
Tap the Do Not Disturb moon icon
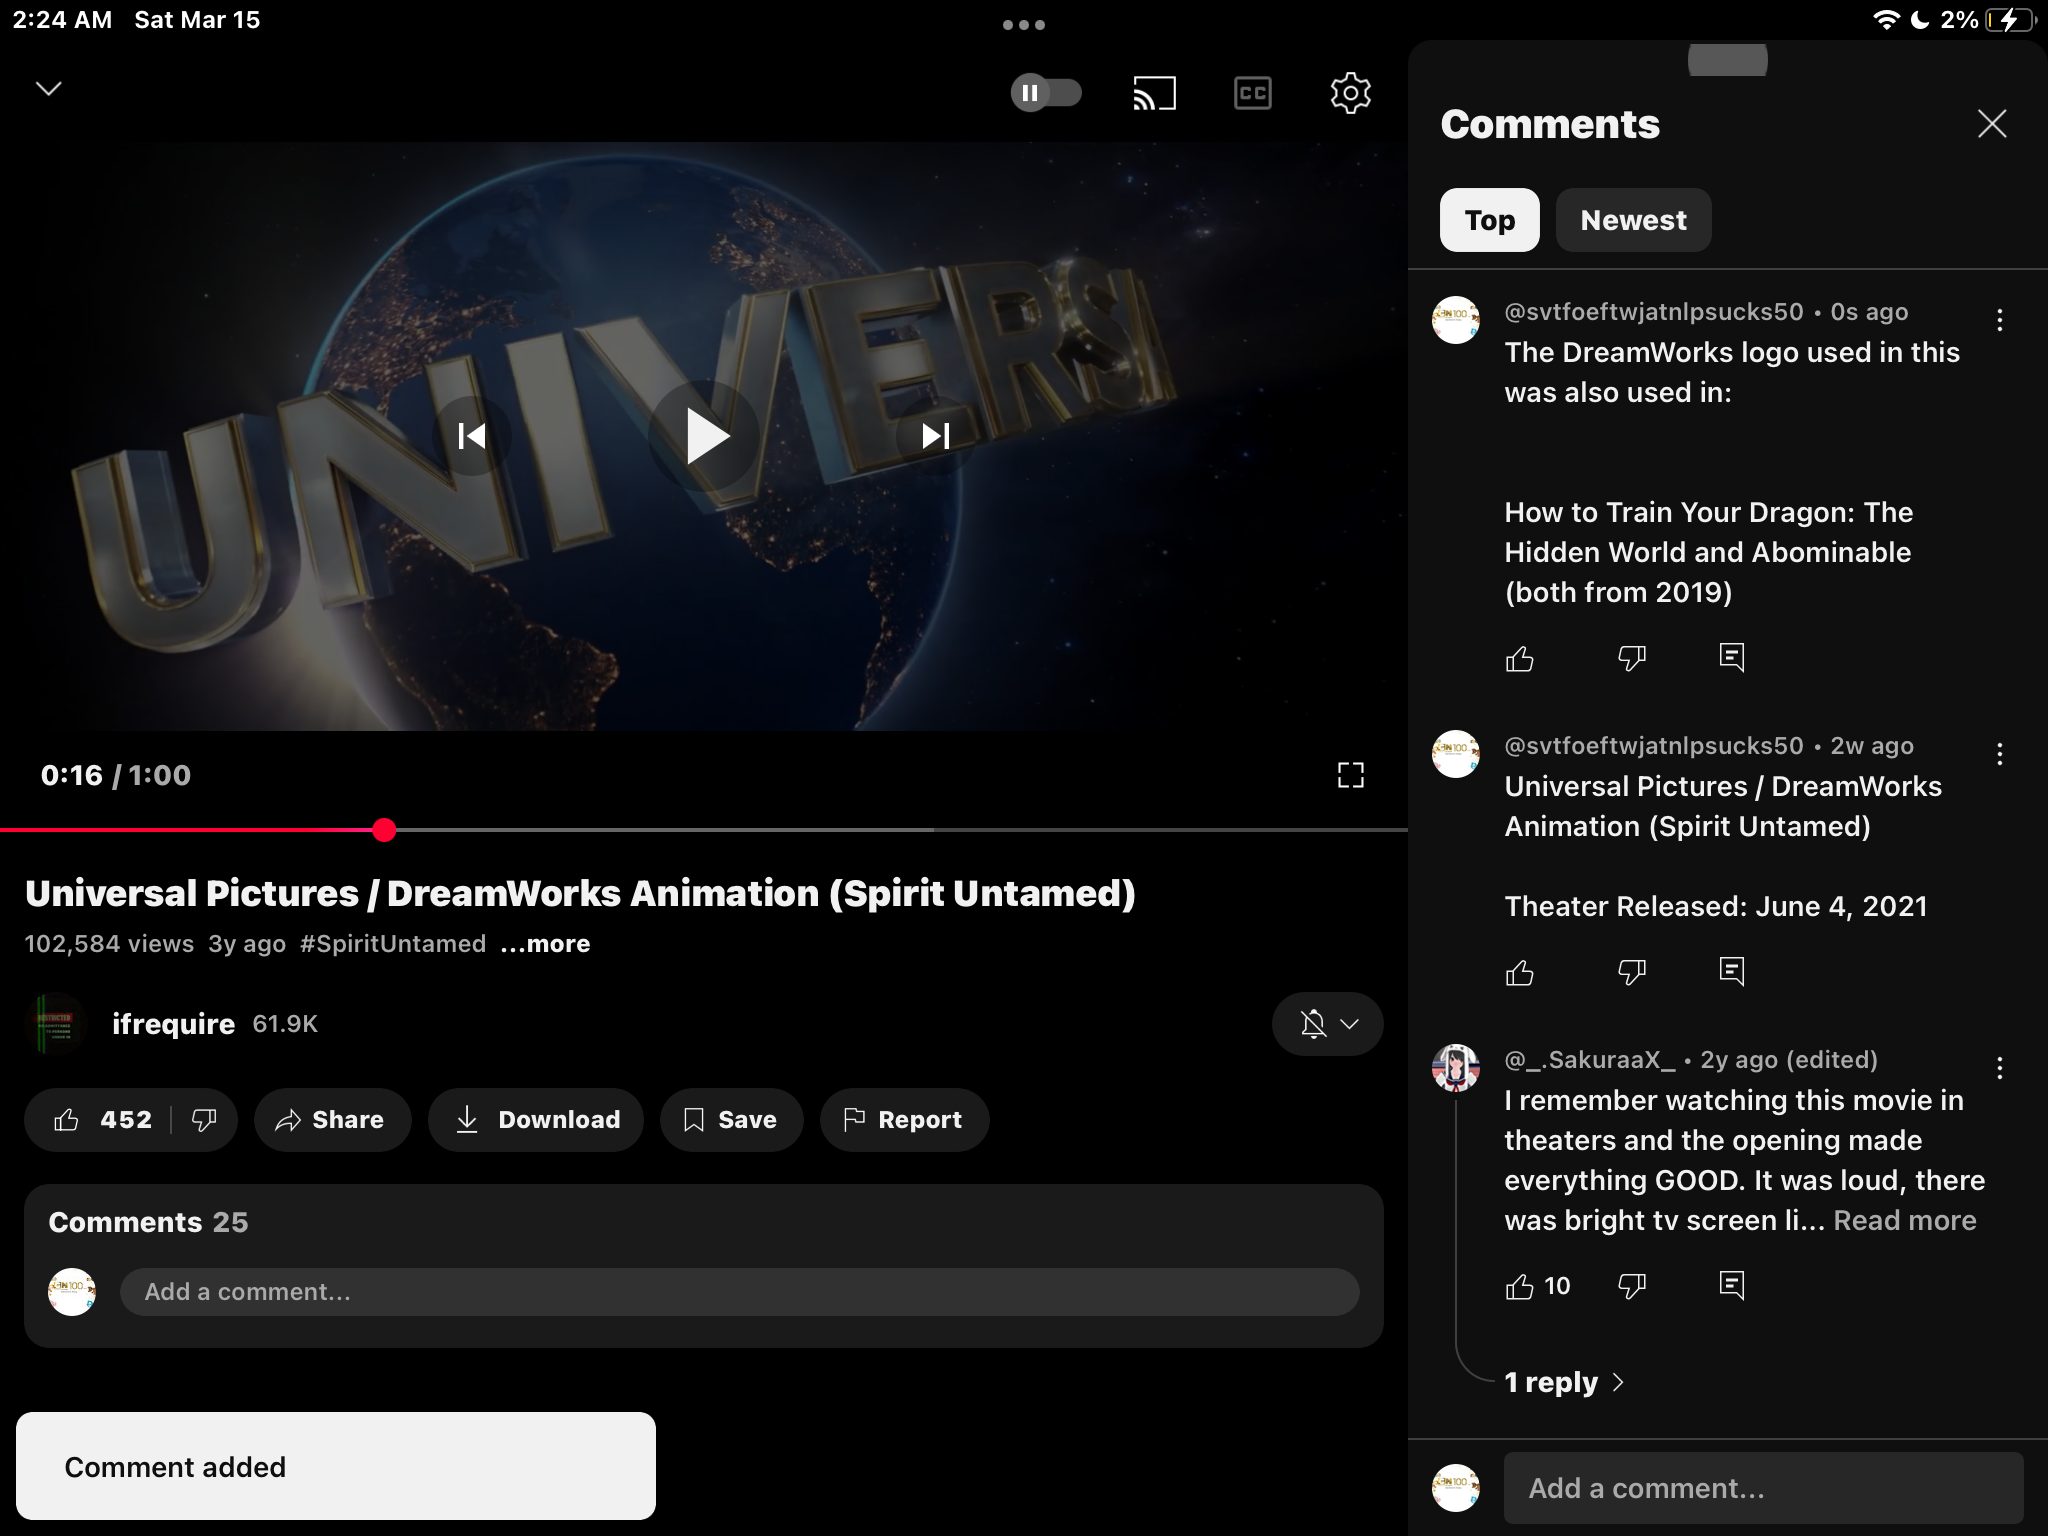tap(1920, 20)
